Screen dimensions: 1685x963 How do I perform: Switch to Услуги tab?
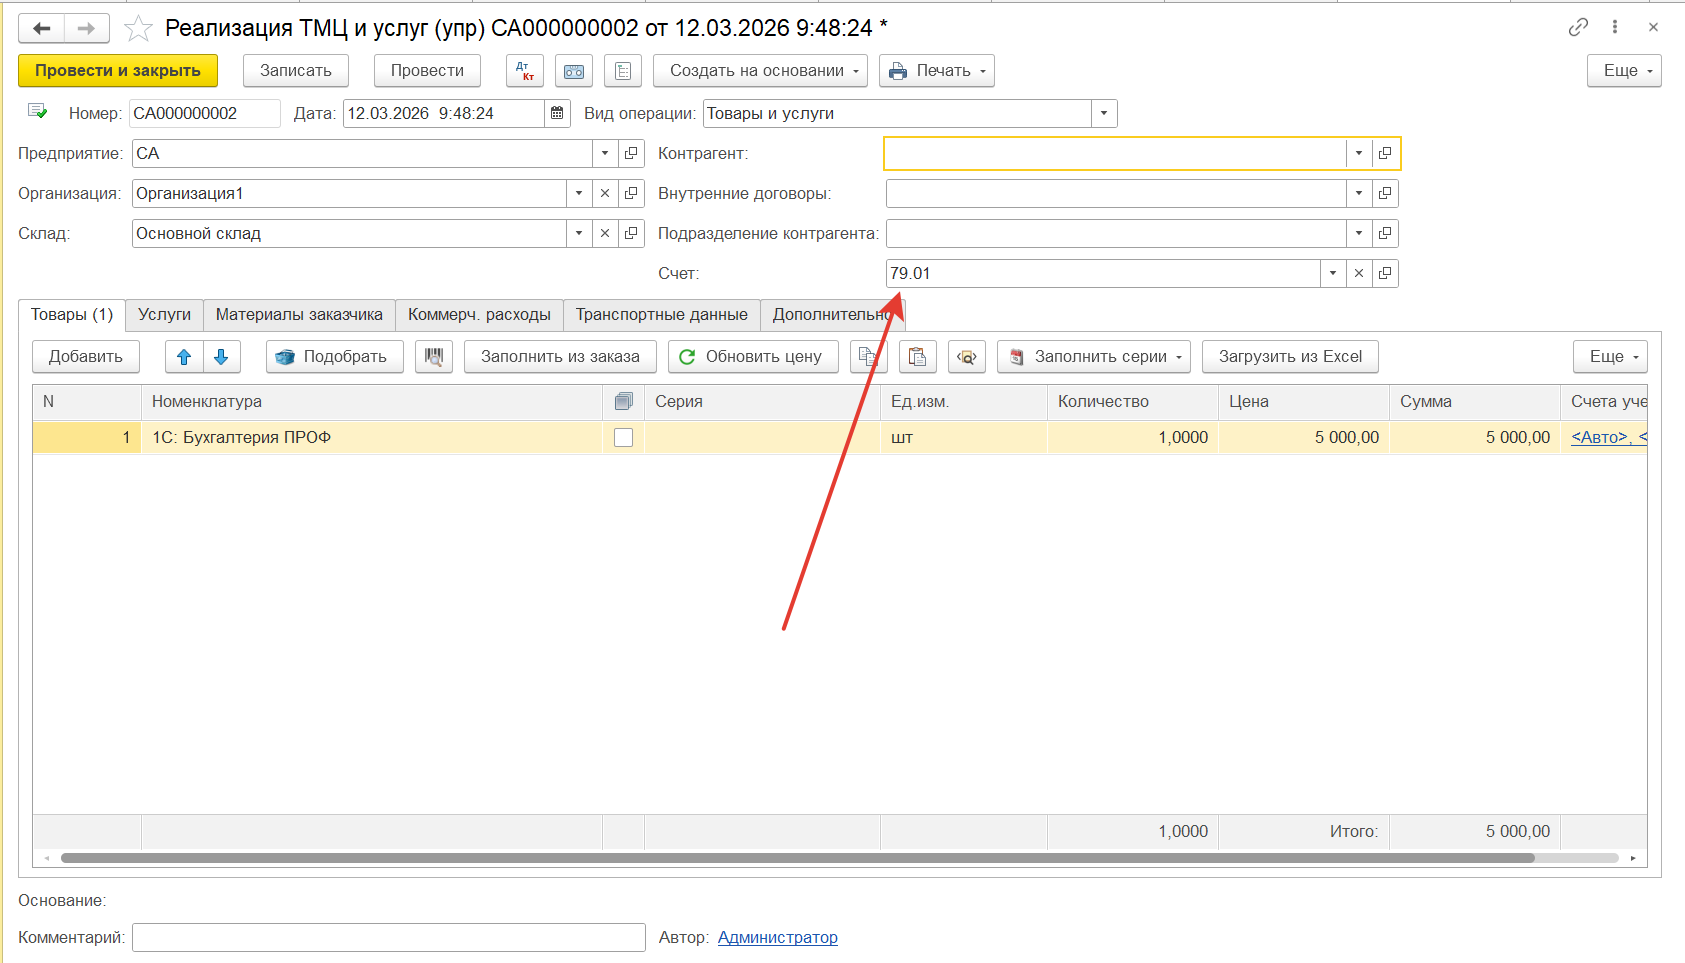tap(164, 315)
